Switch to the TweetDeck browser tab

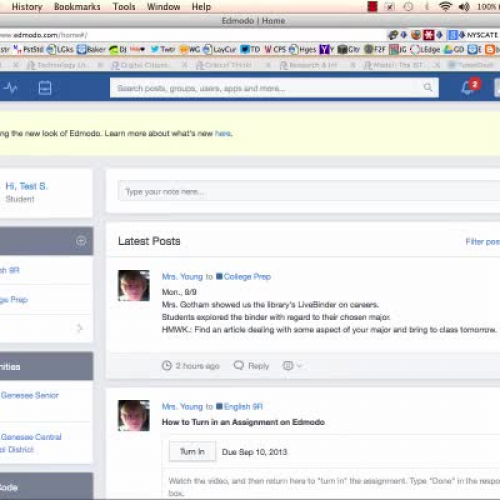(471, 65)
